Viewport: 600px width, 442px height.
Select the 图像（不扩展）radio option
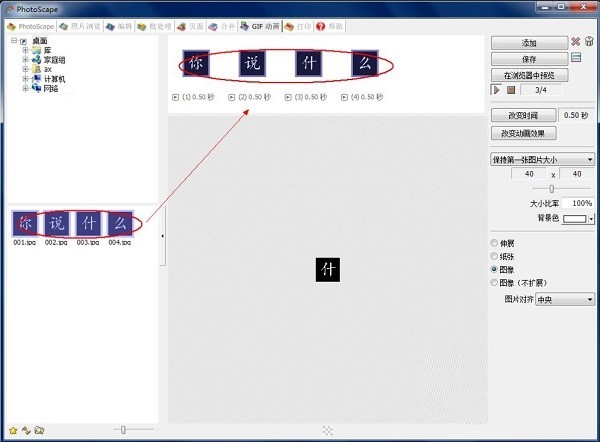coord(494,282)
